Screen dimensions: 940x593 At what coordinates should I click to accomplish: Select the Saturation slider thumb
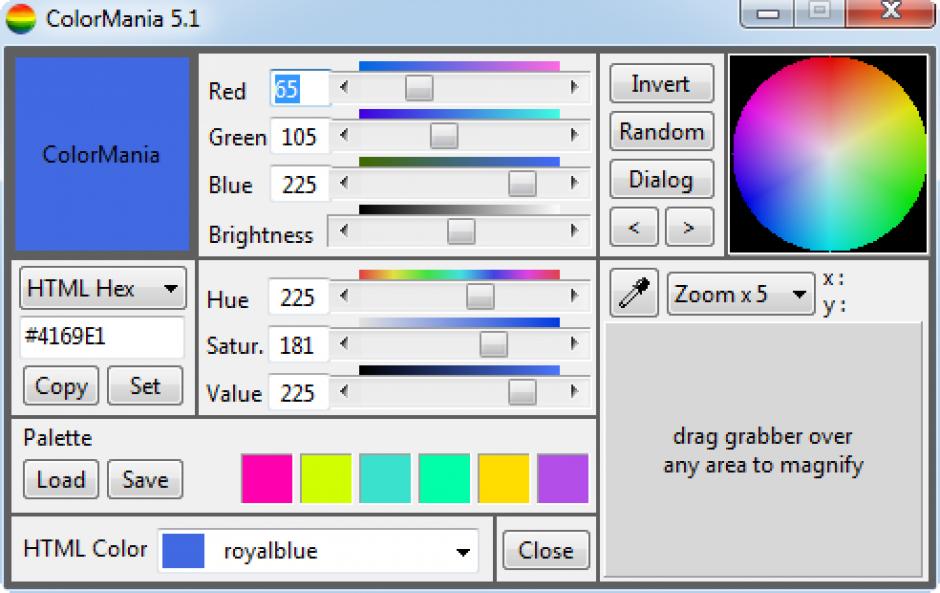coord(493,344)
